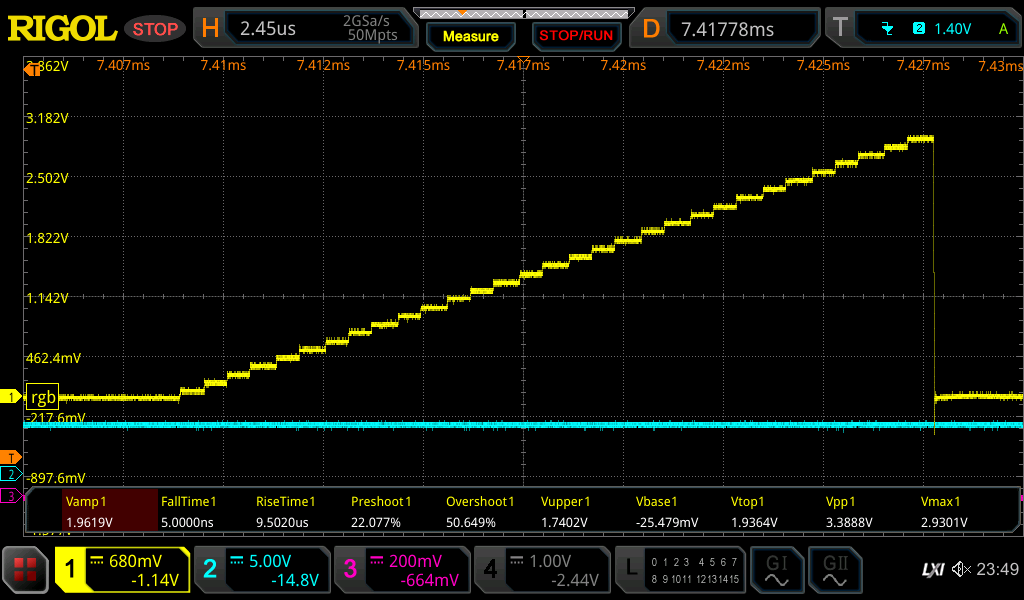Image resolution: width=1024 pixels, height=600 pixels.
Task: Open the red grid function menu icon
Action: (25, 570)
